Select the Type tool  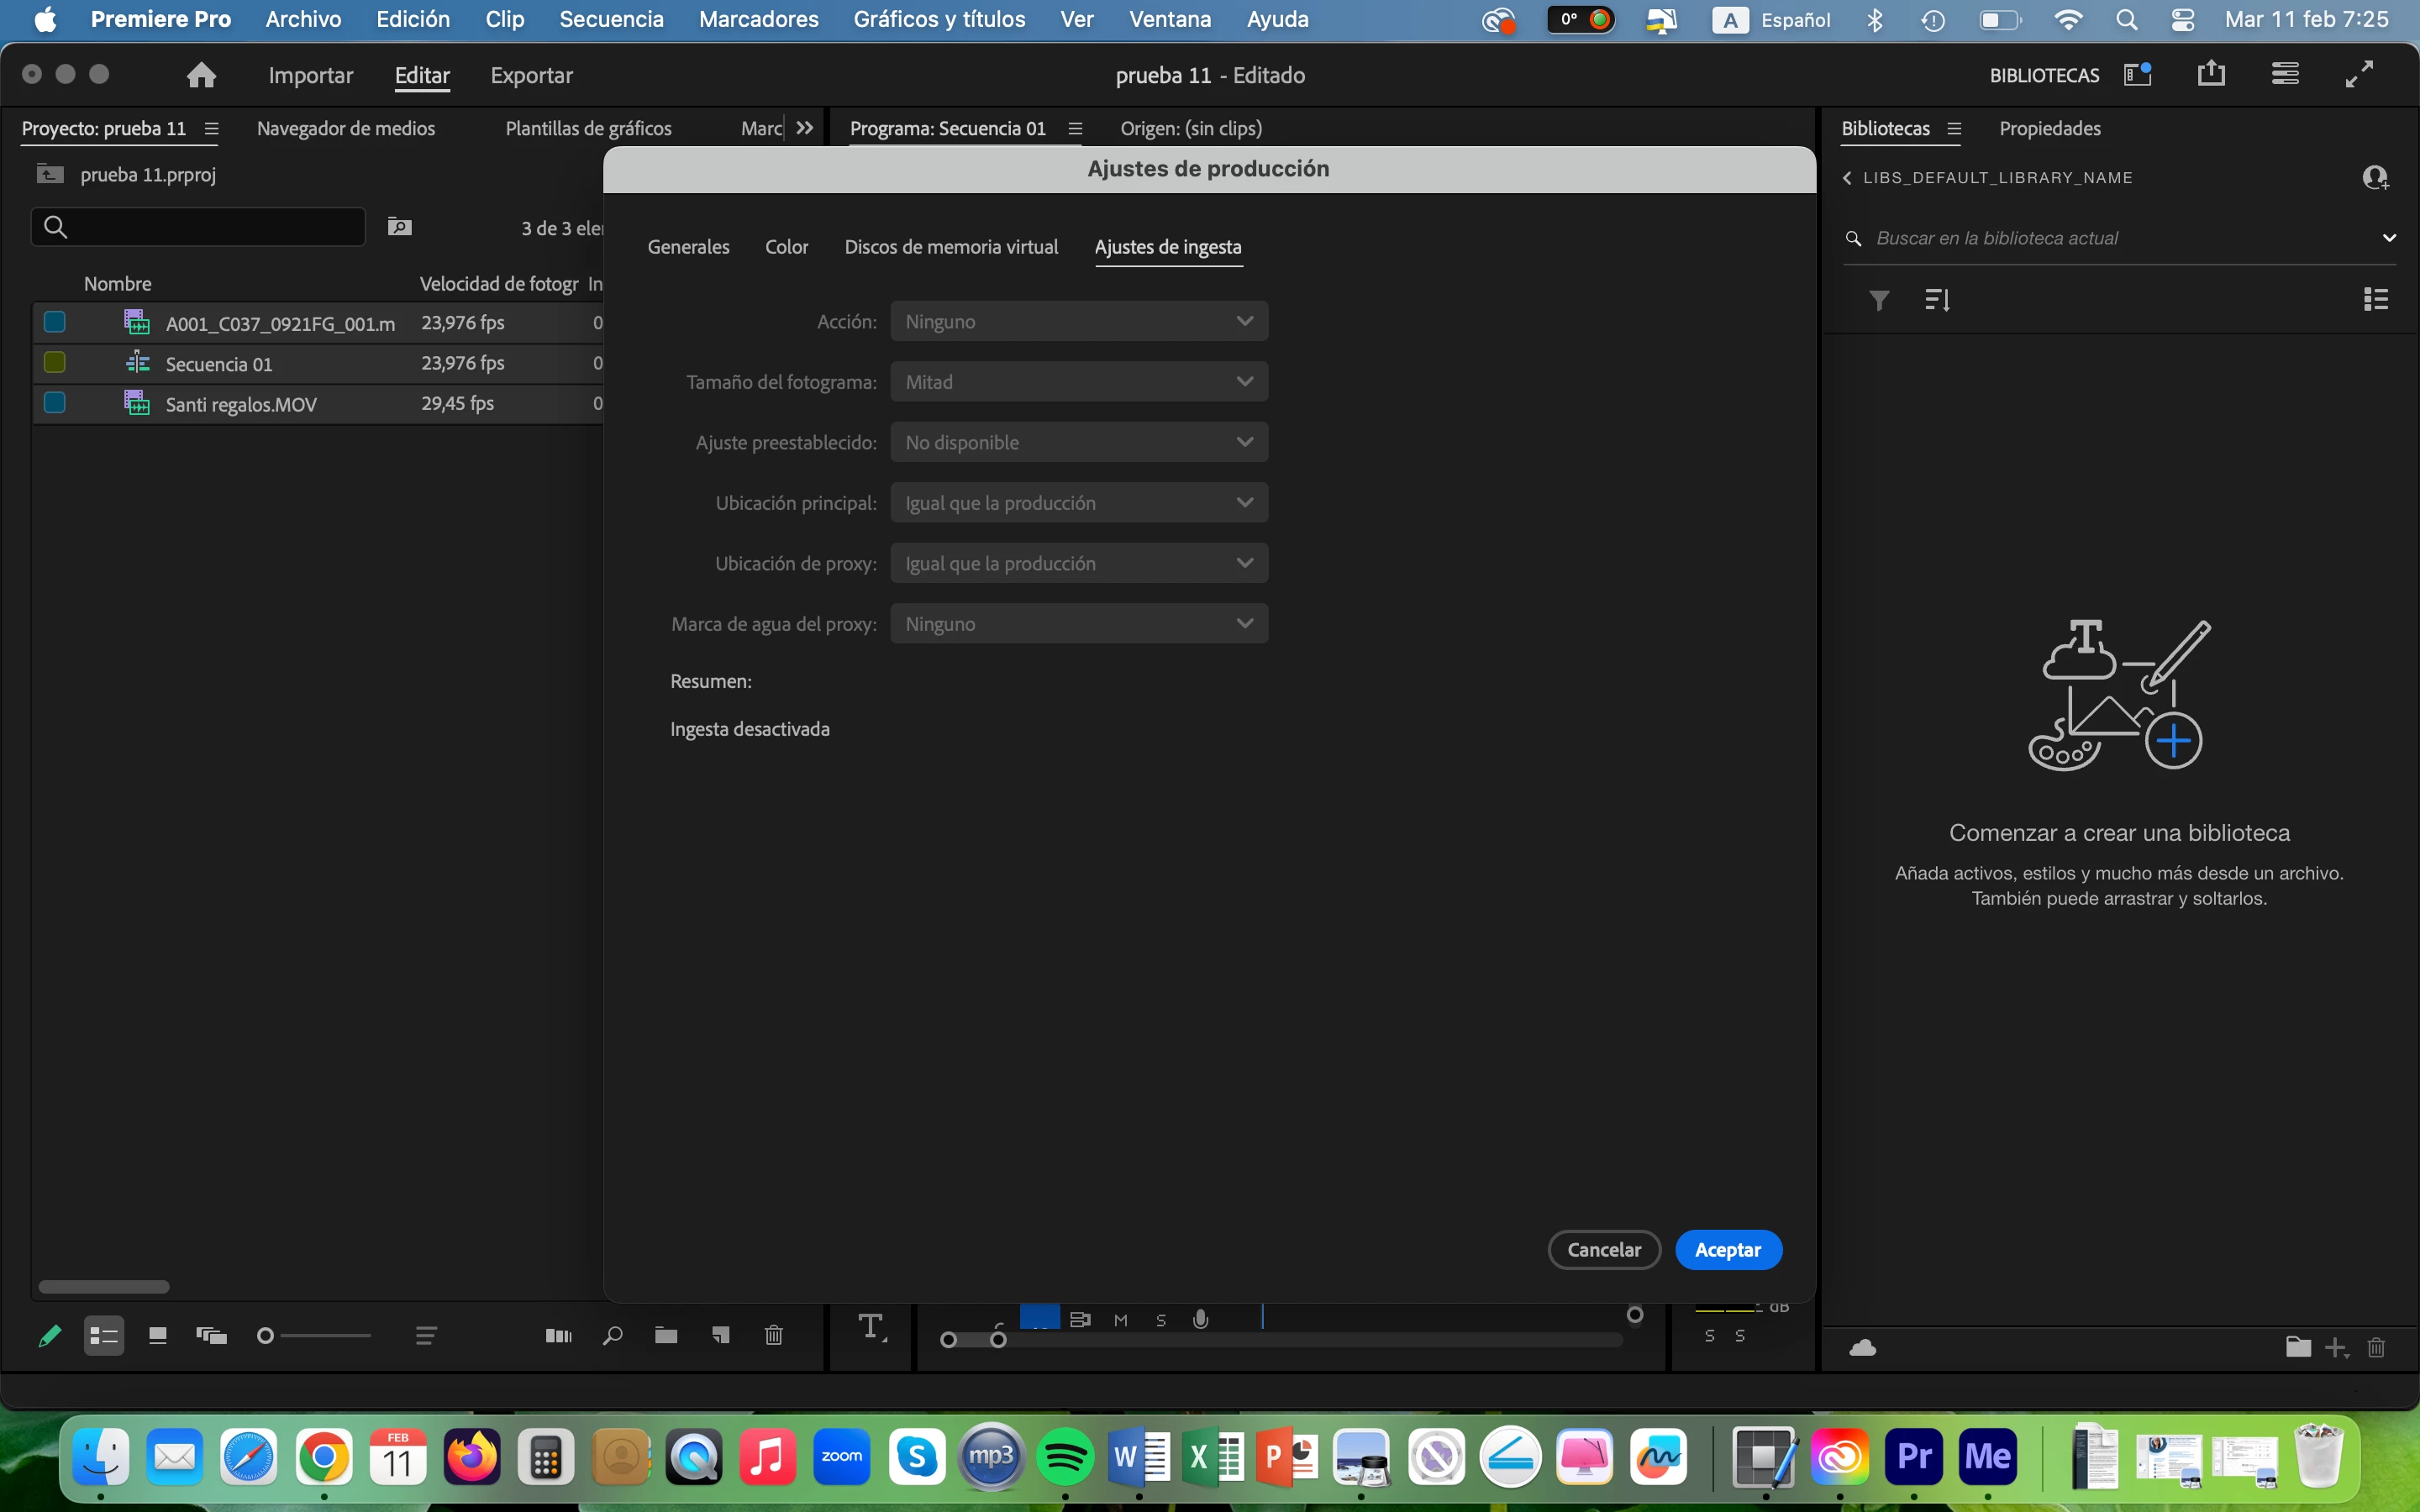[x=872, y=1327]
